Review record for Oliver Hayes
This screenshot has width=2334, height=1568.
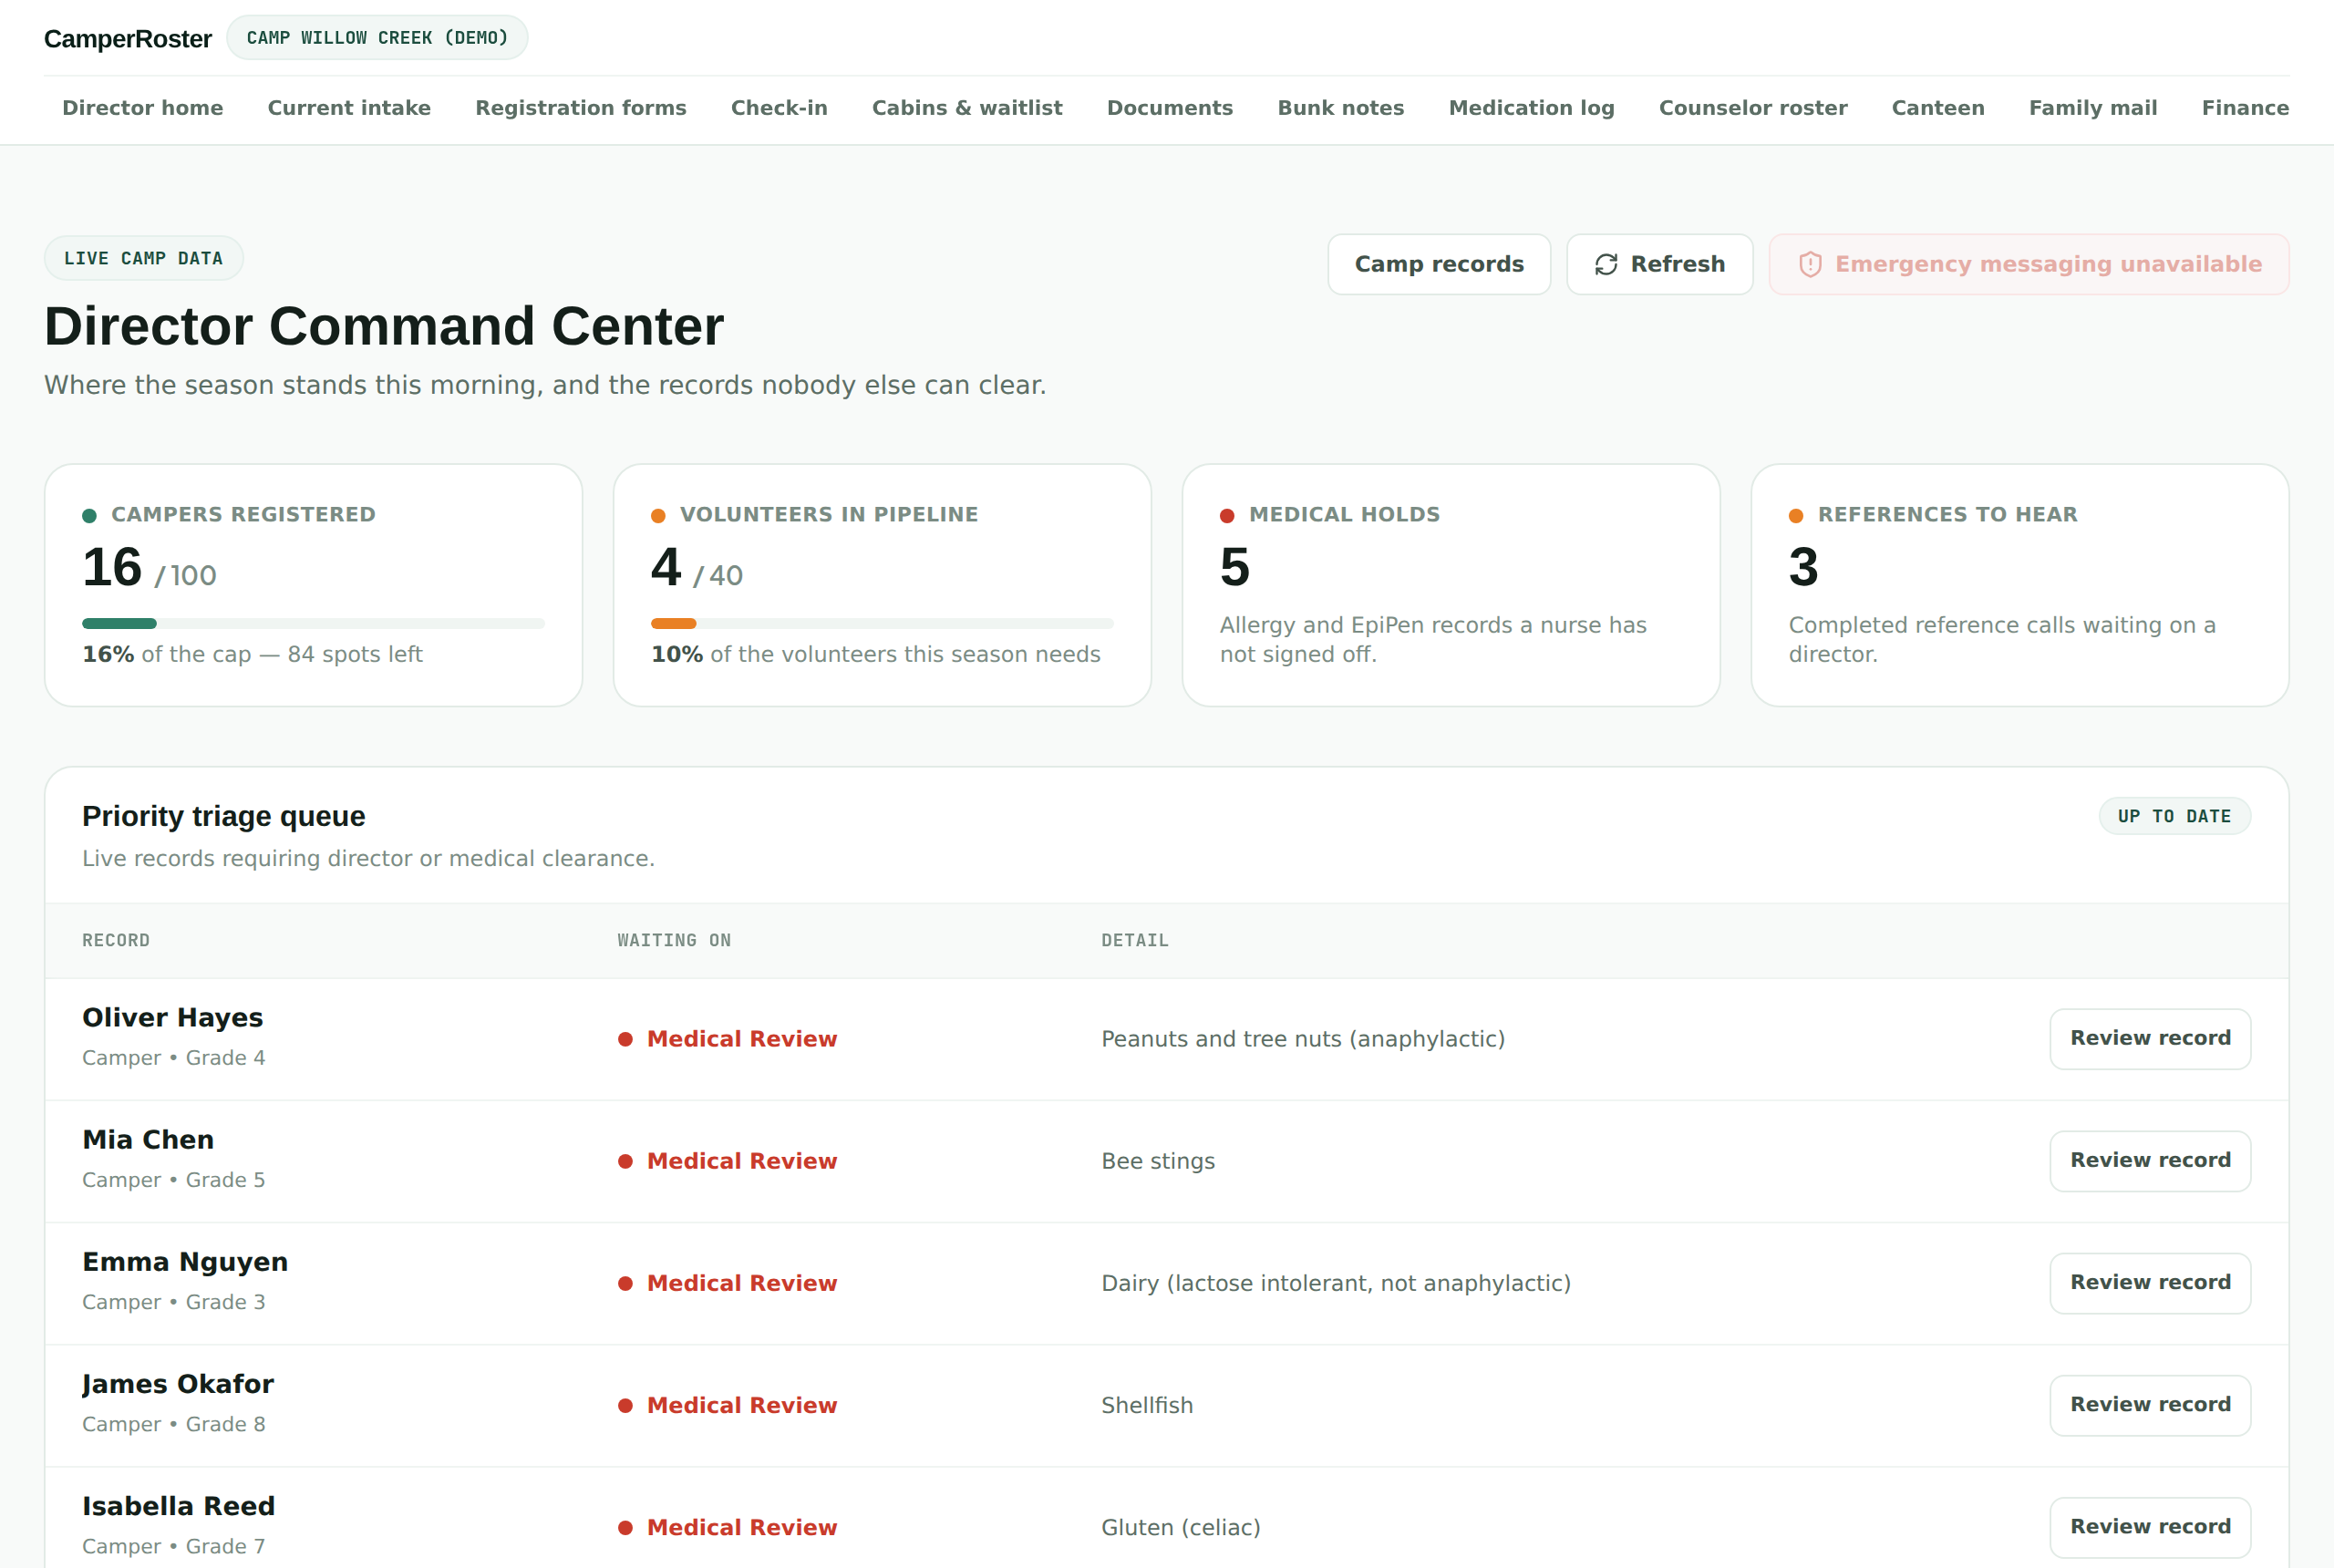[2150, 1038]
